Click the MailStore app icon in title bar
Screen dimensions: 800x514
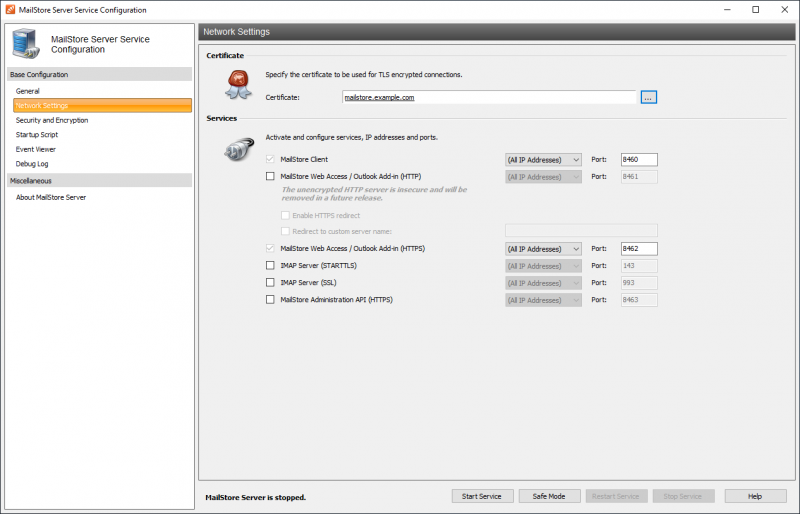10,10
